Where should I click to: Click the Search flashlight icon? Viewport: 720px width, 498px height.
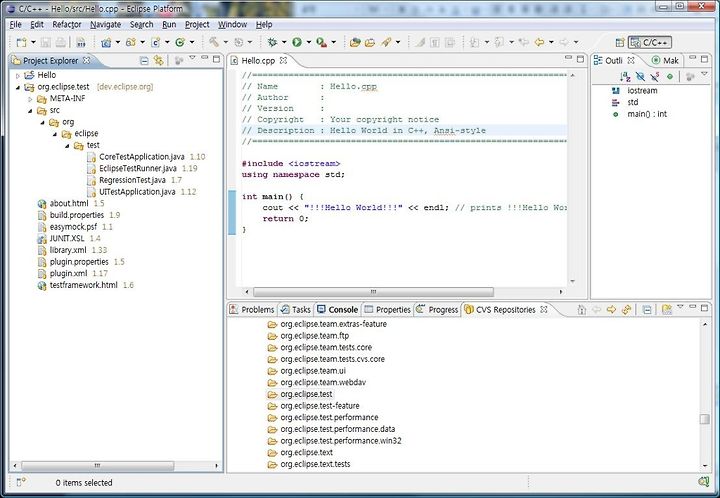[386, 42]
